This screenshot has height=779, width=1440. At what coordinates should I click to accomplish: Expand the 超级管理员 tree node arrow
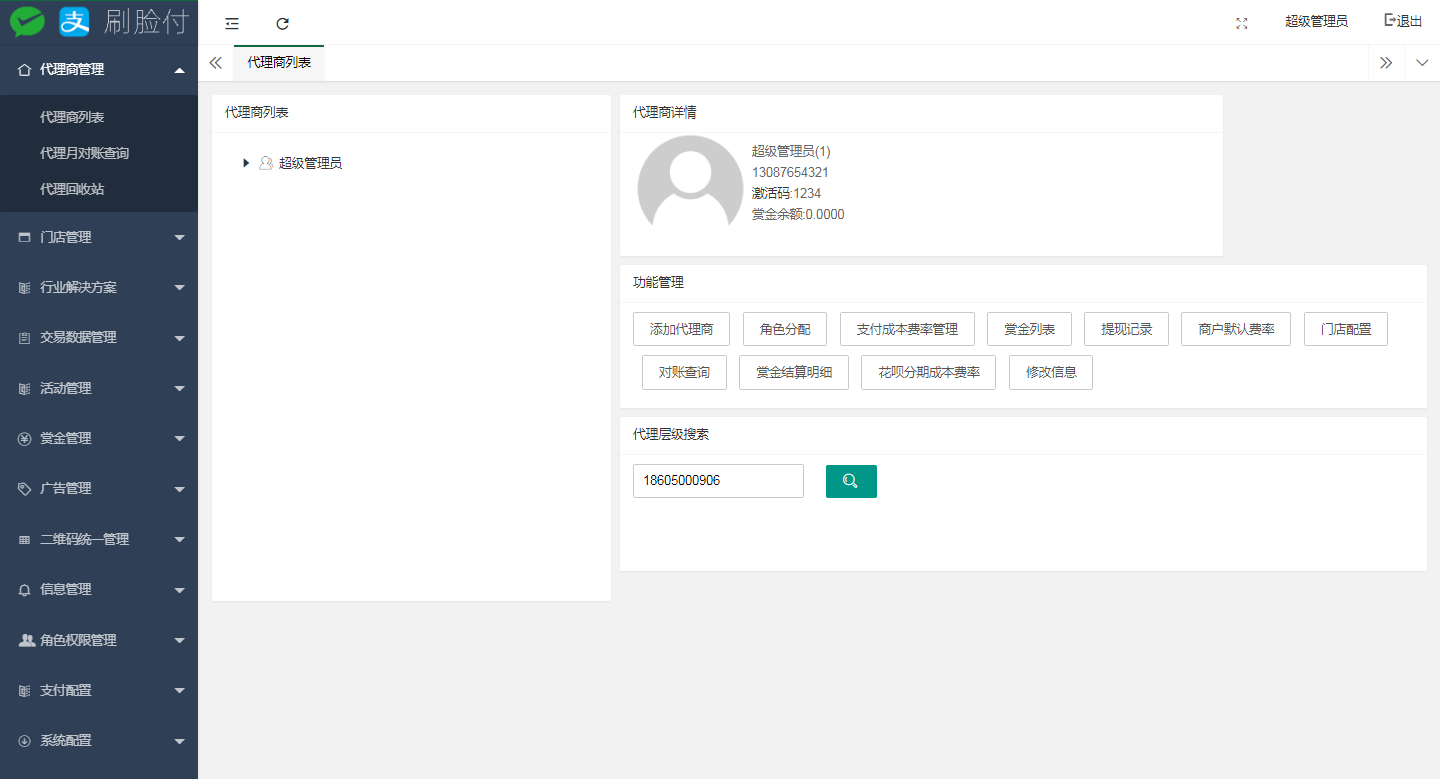pos(246,163)
